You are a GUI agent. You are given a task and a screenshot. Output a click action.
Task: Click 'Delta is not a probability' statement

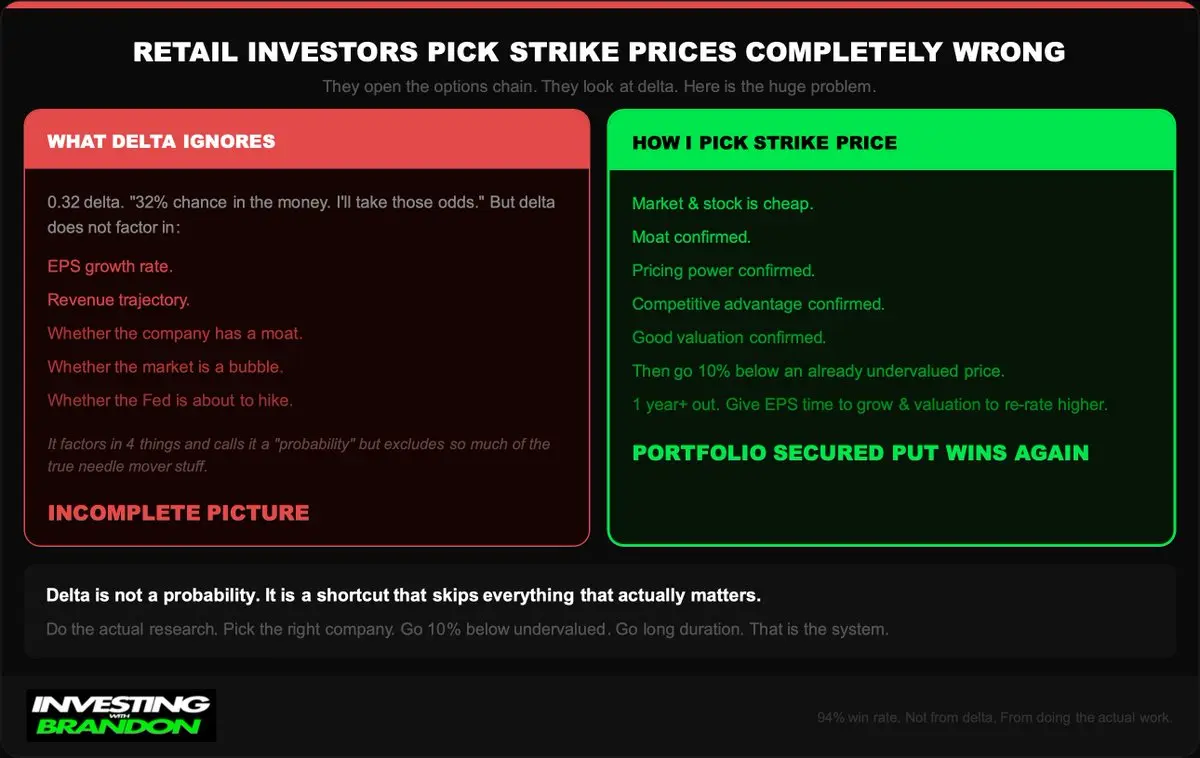(404, 595)
